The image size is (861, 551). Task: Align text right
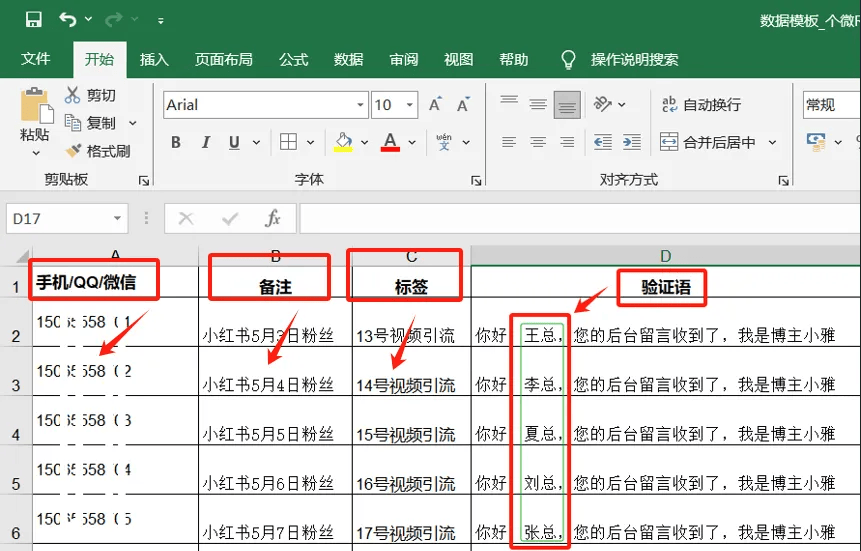click(x=567, y=142)
